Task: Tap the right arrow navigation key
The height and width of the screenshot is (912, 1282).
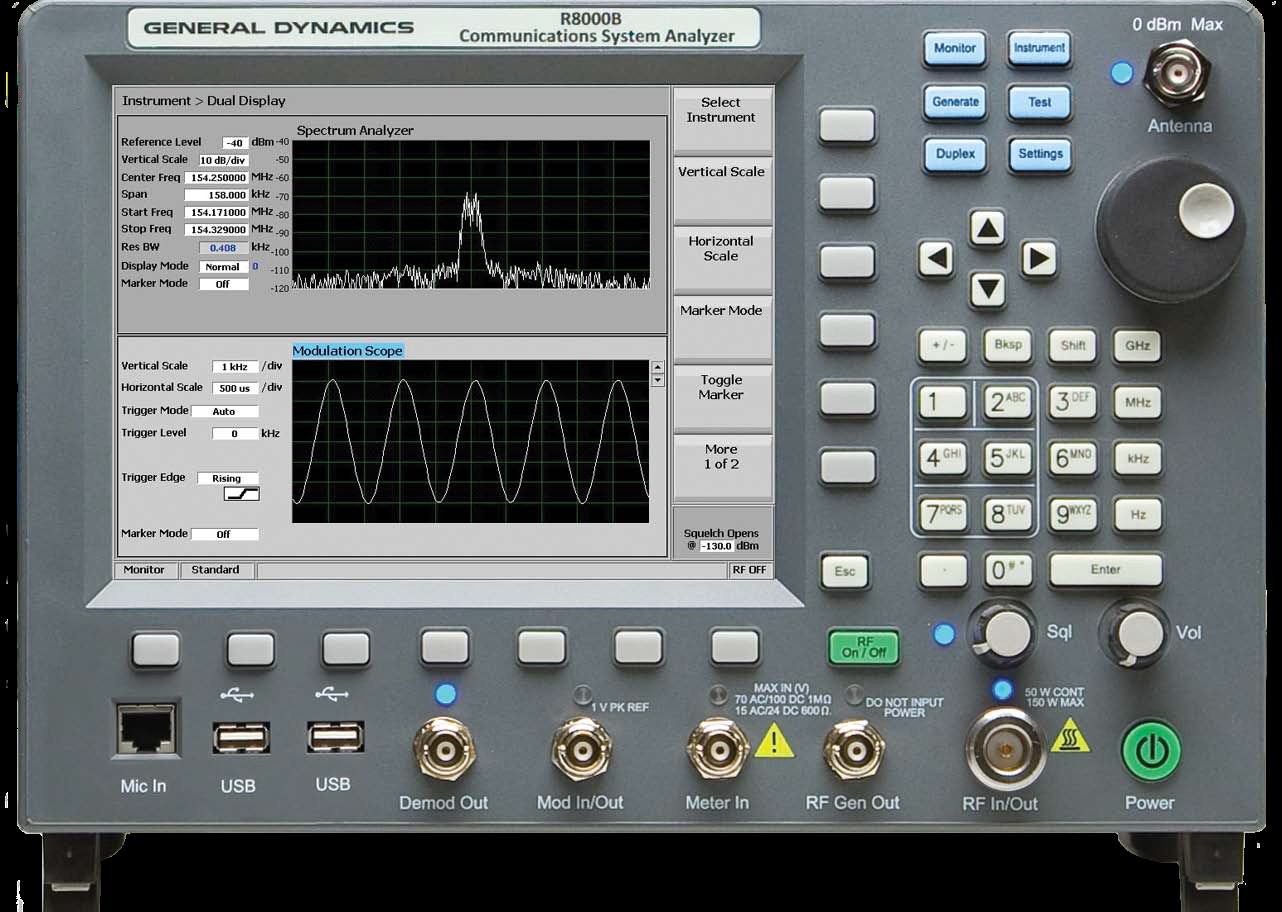Action: click(1039, 260)
